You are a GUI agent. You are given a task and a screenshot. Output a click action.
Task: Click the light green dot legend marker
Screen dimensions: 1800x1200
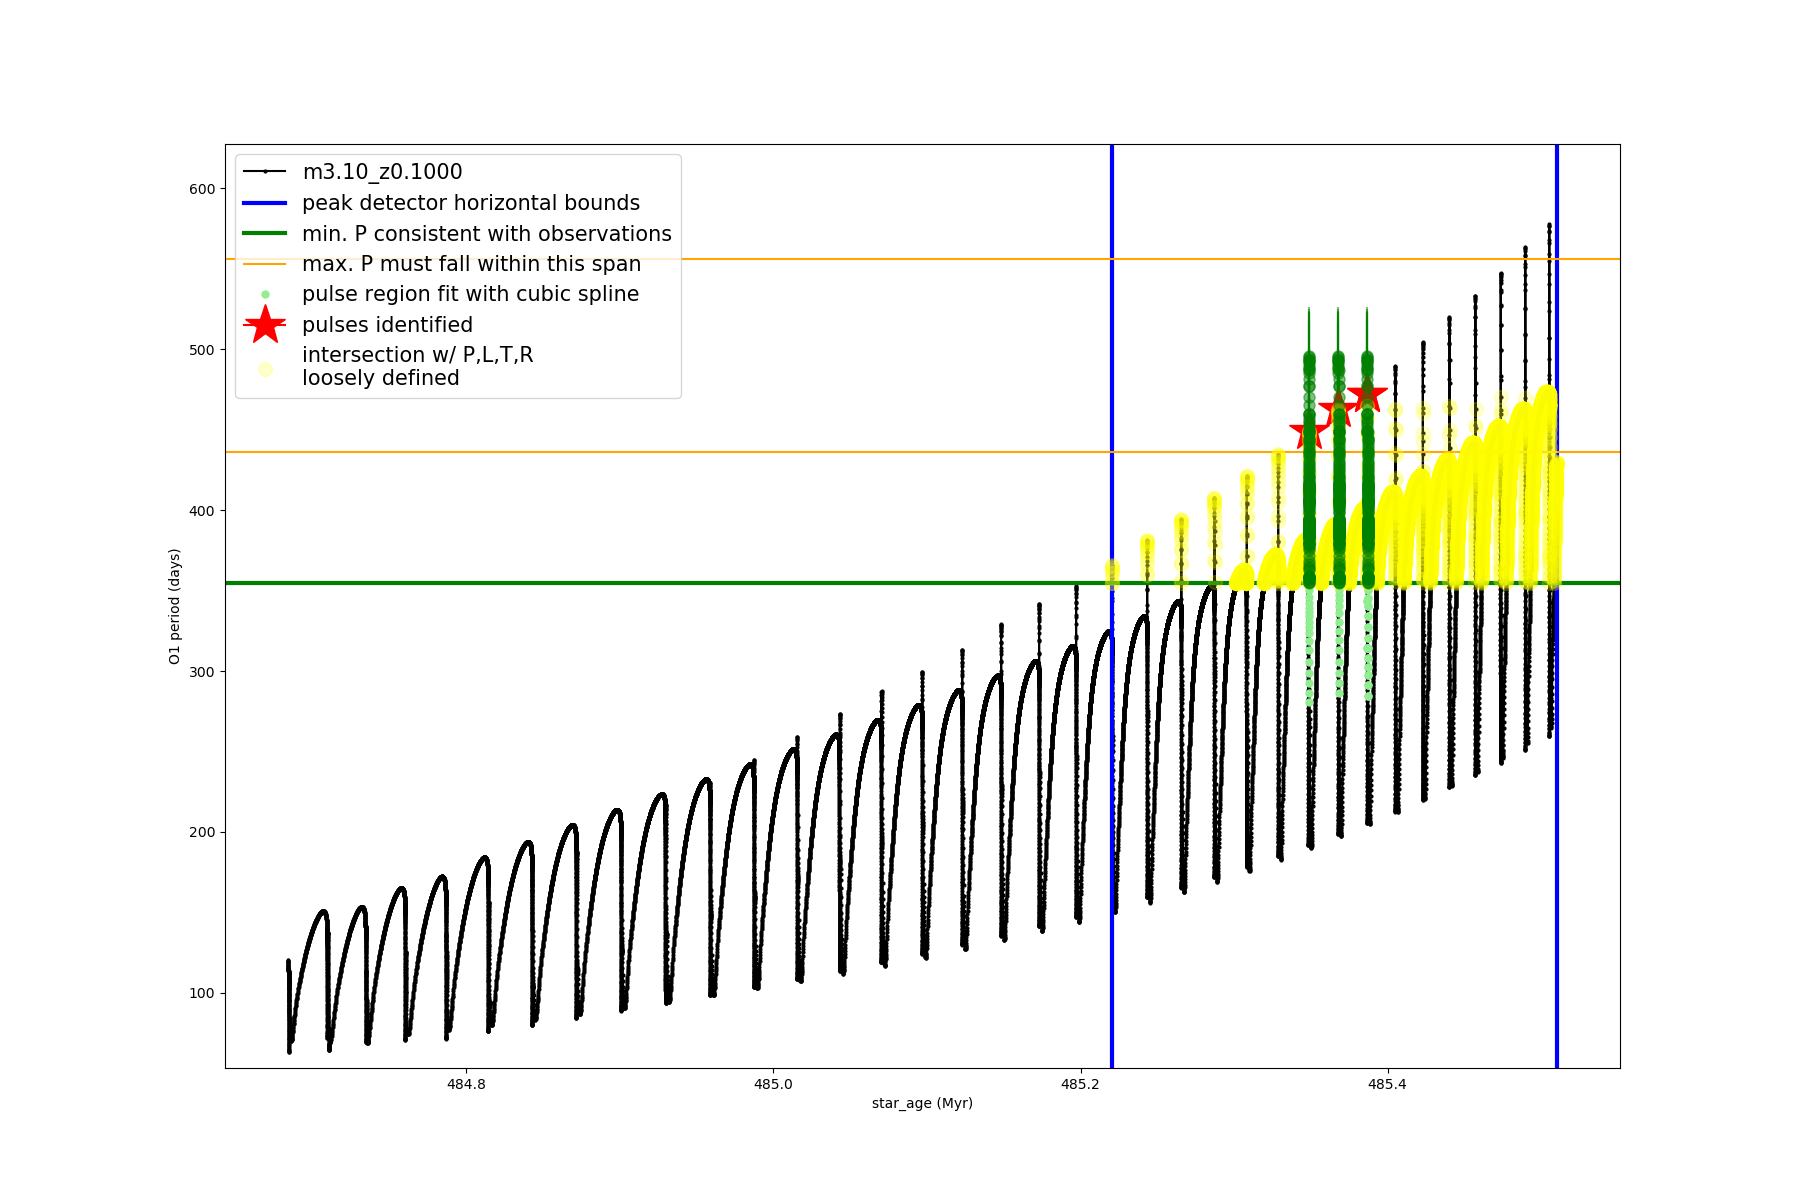pos(265,294)
